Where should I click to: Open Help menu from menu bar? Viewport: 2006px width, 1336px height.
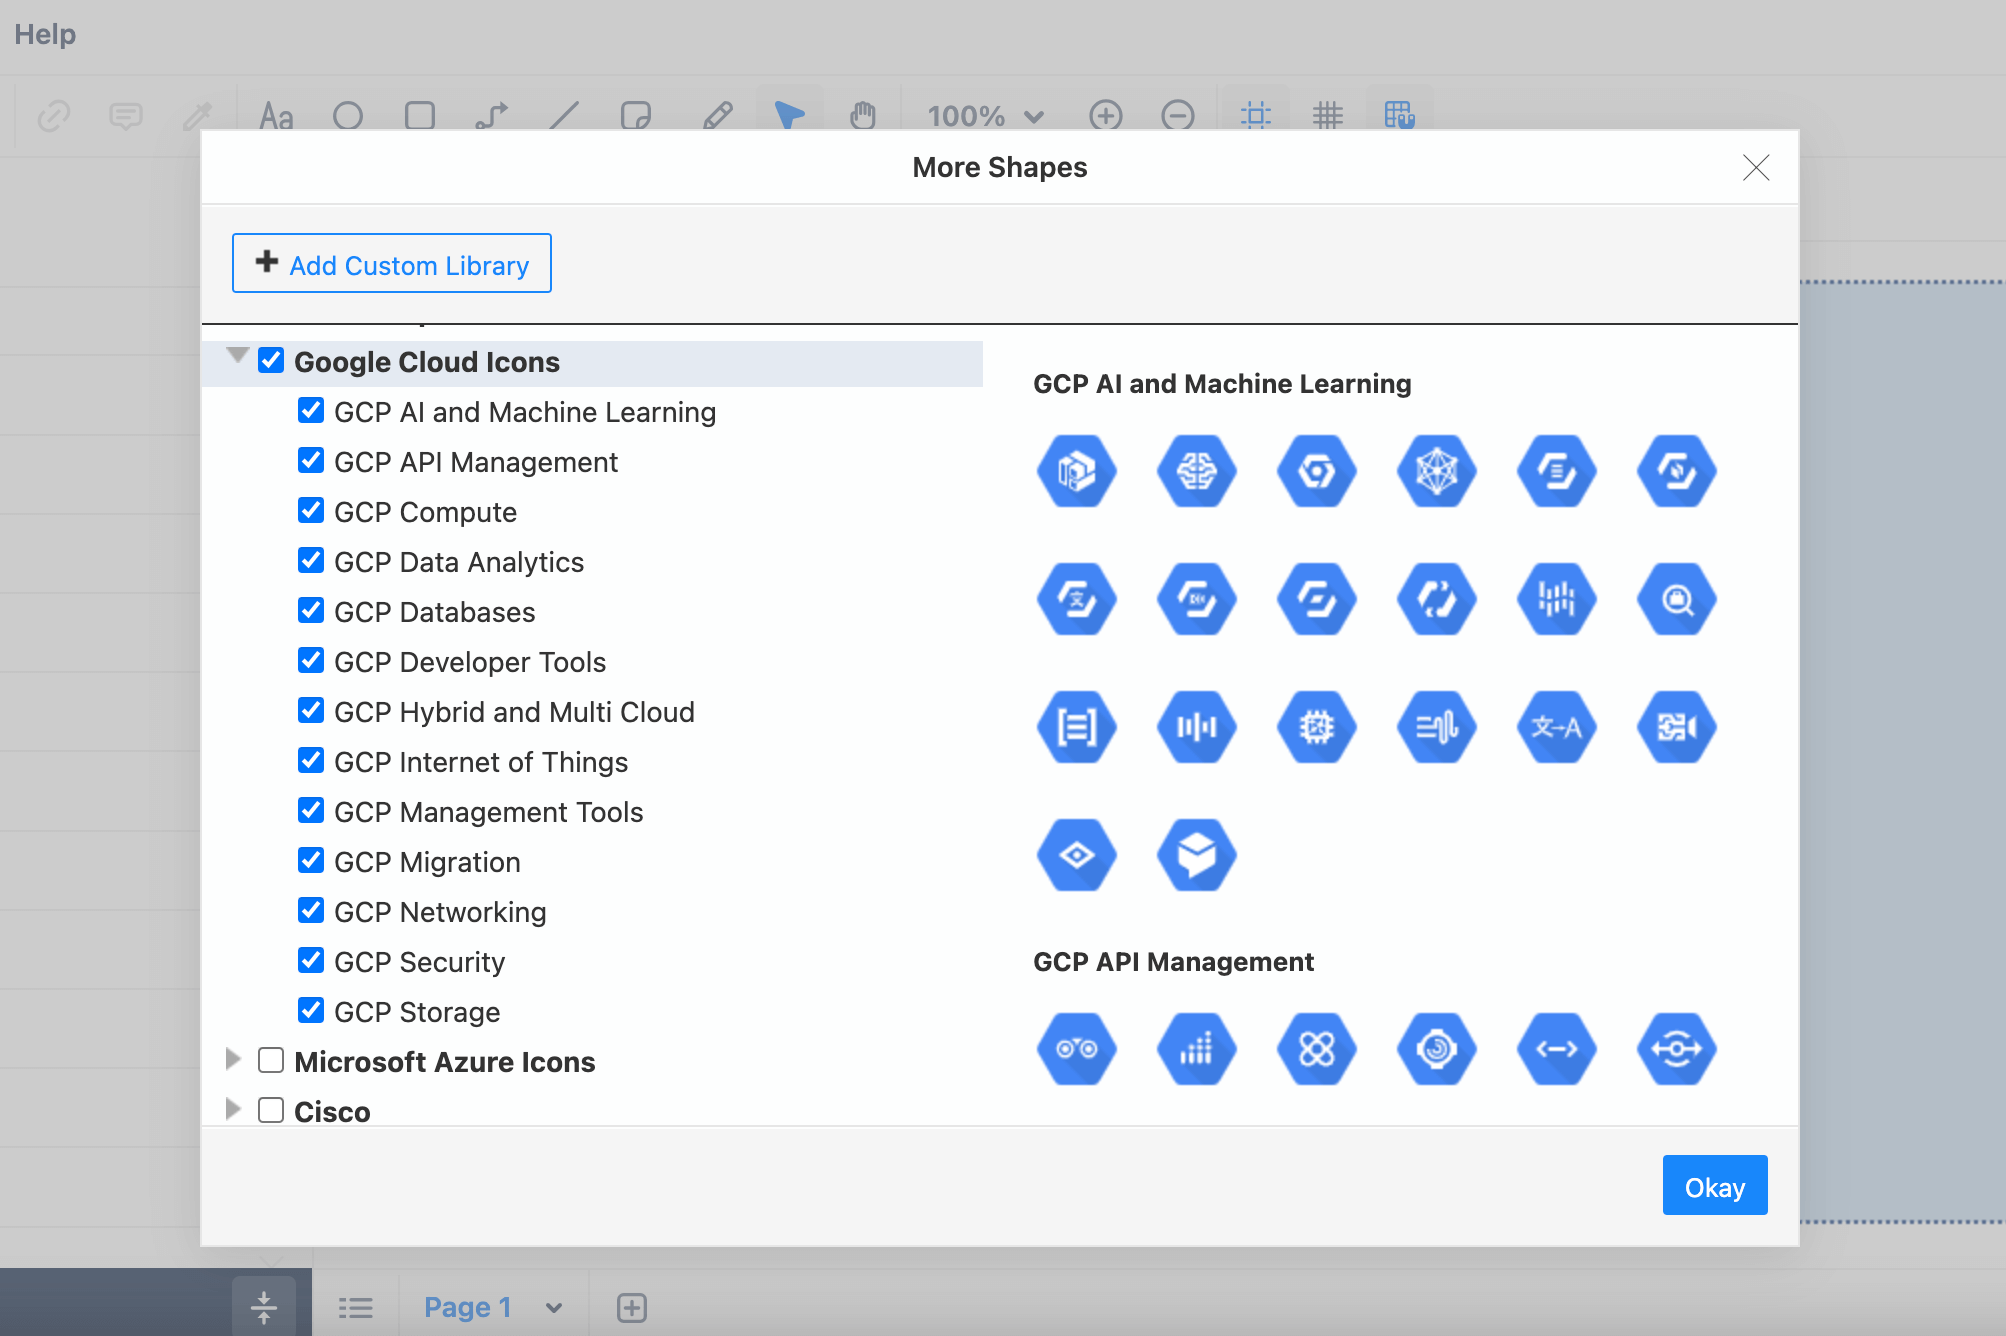[45, 34]
